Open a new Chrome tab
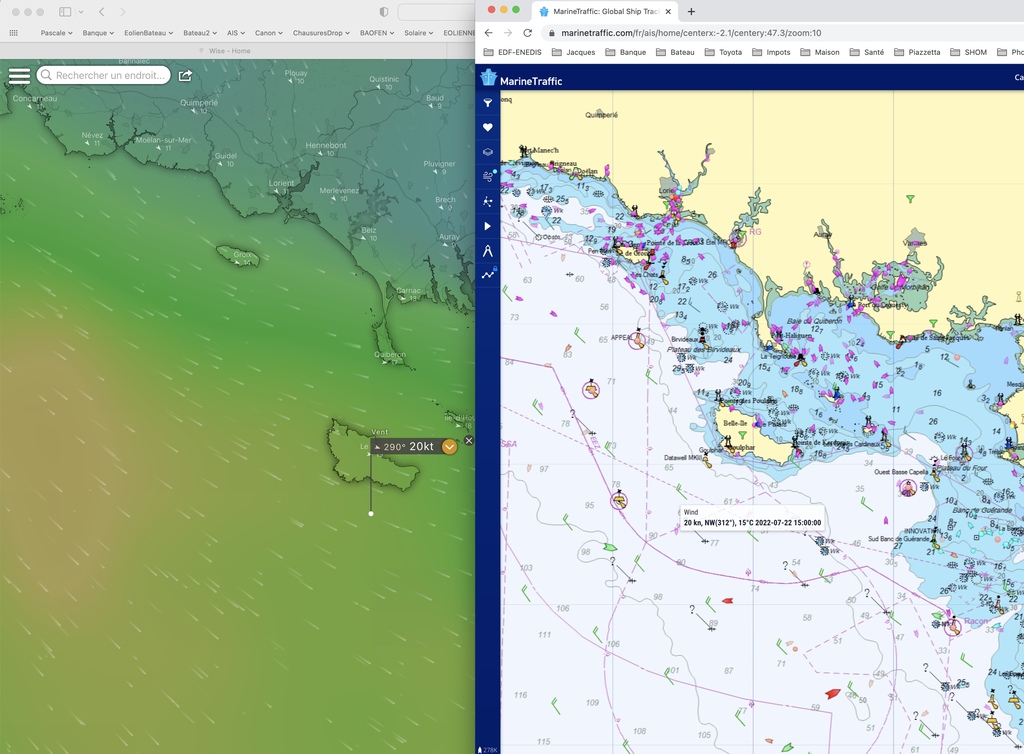 pos(691,12)
